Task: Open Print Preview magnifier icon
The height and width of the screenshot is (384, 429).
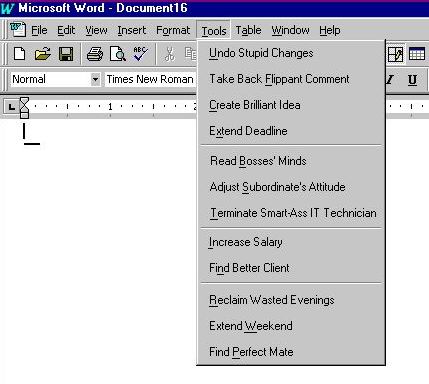Action: coord(118,54)
